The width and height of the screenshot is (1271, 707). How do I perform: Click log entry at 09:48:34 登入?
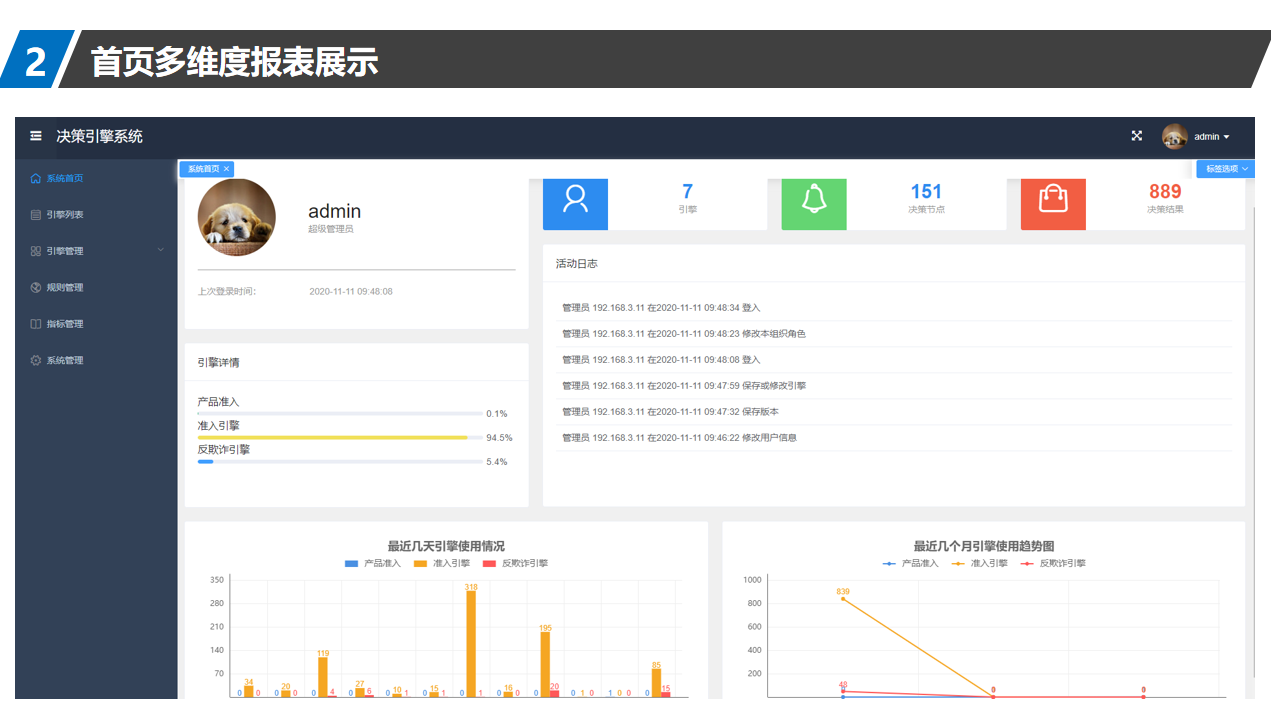click(894, 308)
